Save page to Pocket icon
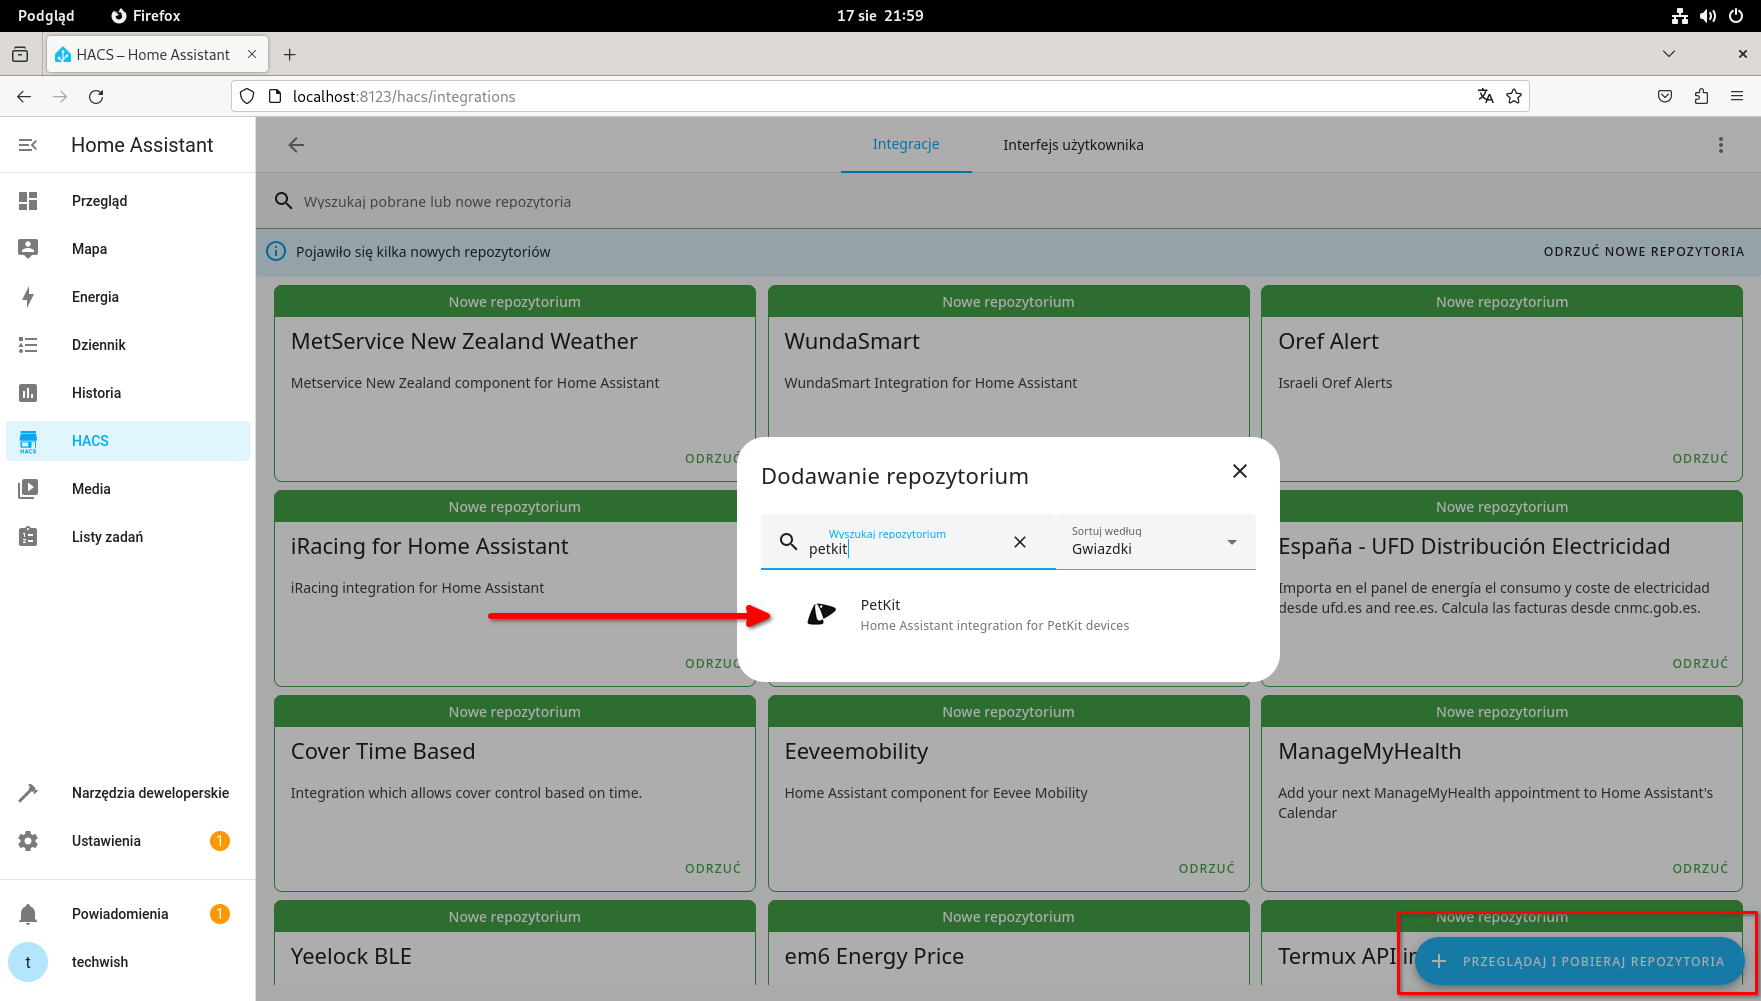Screen dimensions: 1761x1001 click(x=1665, y=97)
